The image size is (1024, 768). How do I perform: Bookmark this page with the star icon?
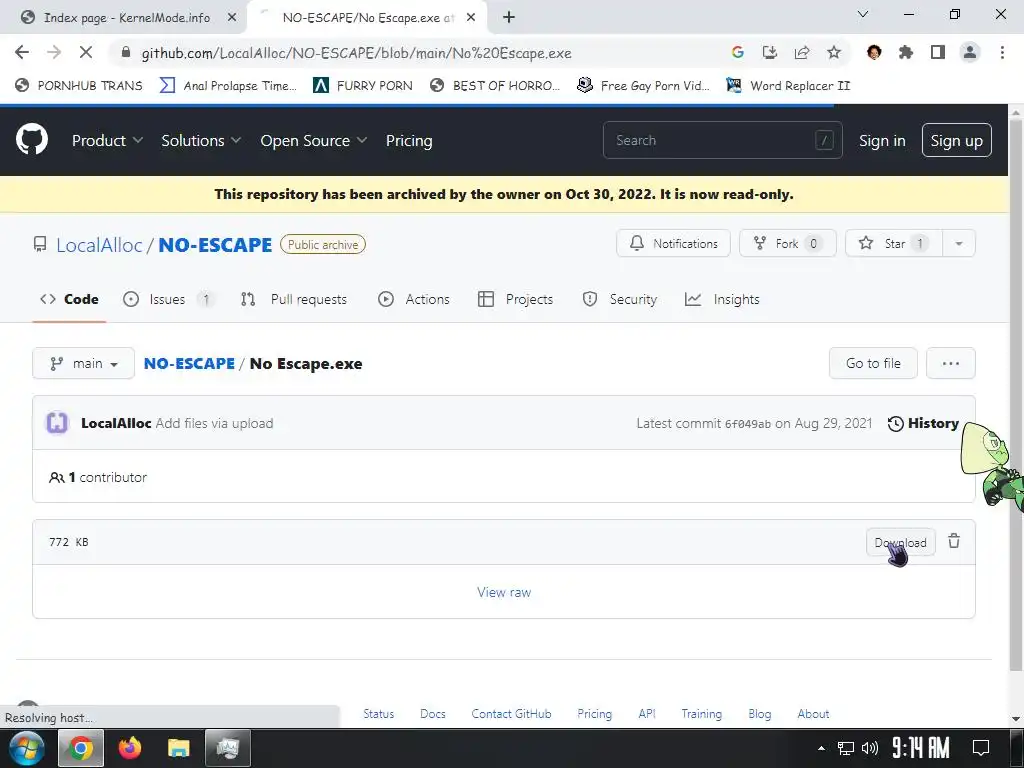coord(833,52)
